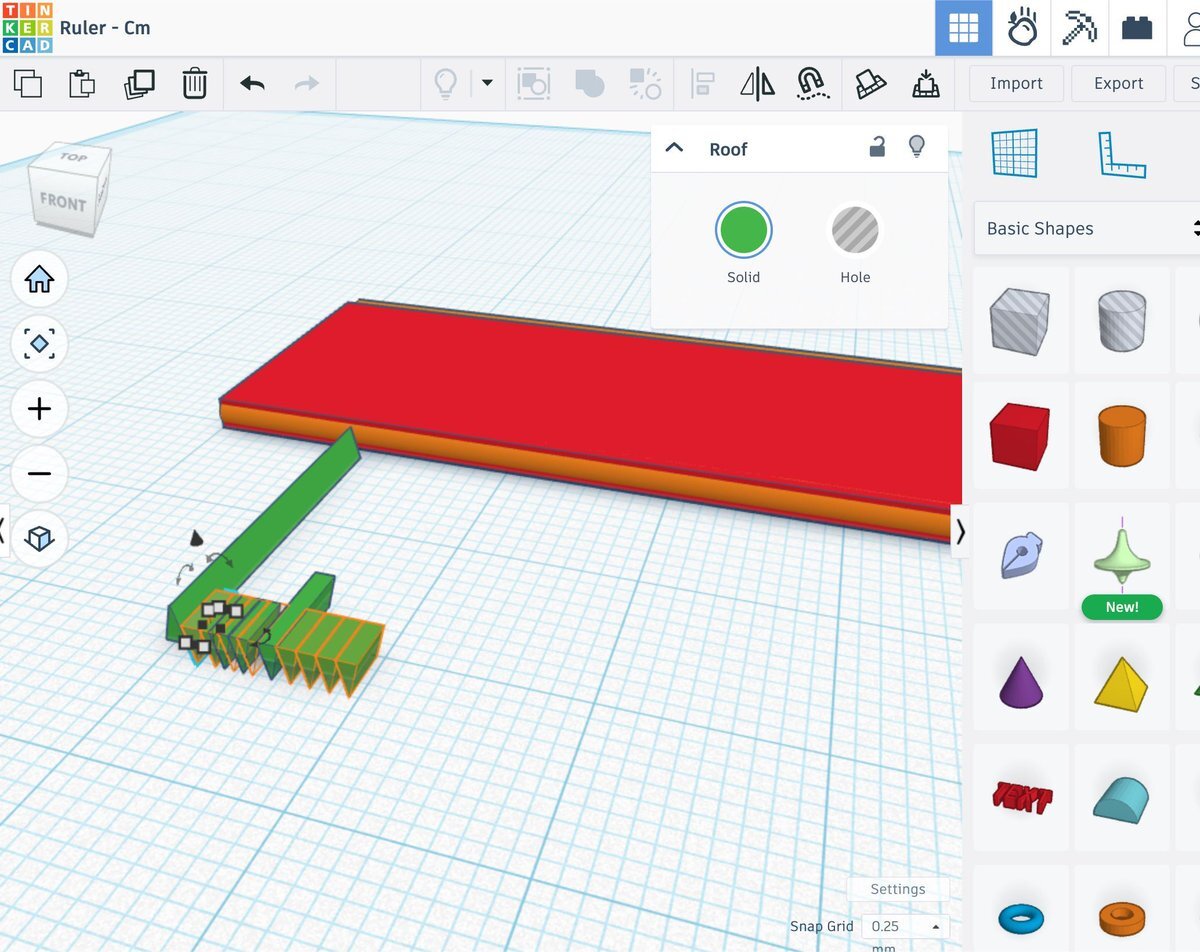Toggle the lock editing icon for Roof

click(877, 148)
